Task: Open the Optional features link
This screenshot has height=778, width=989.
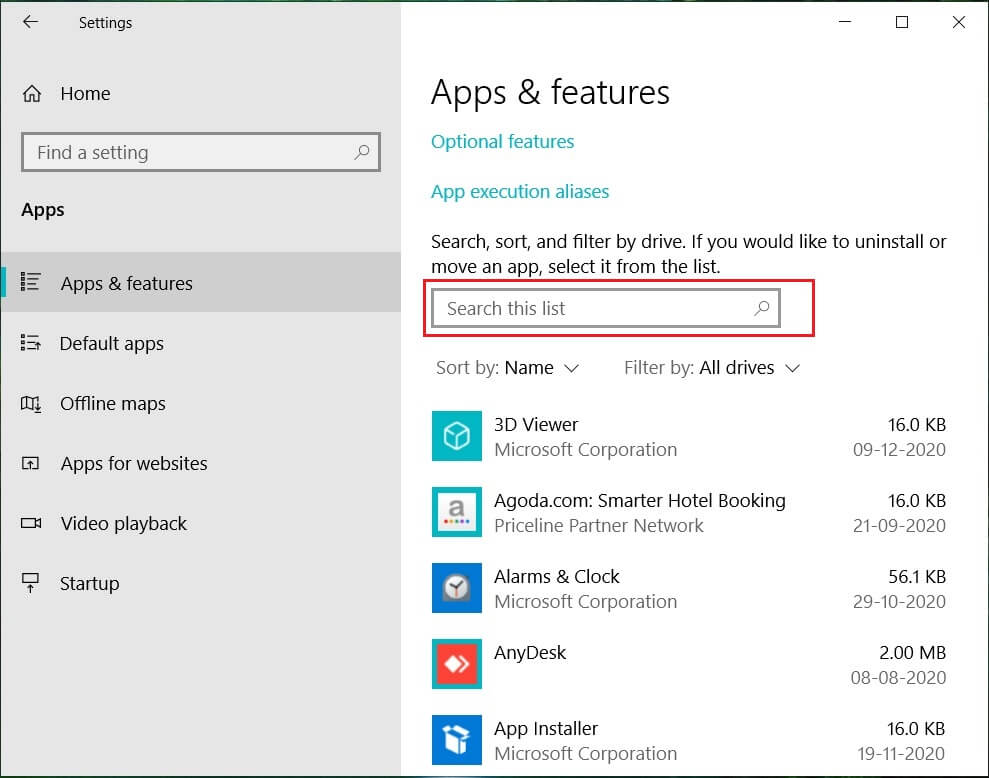Action: tap(502, 142)
